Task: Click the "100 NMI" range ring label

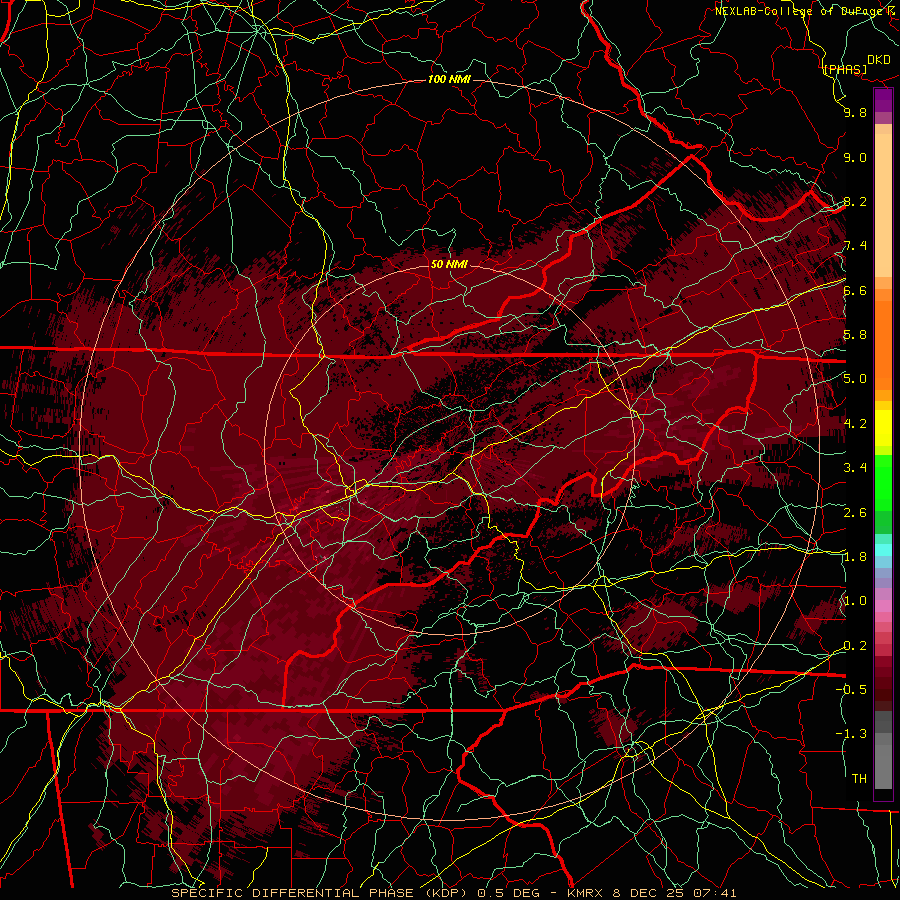Action: (x=449, y=79)
